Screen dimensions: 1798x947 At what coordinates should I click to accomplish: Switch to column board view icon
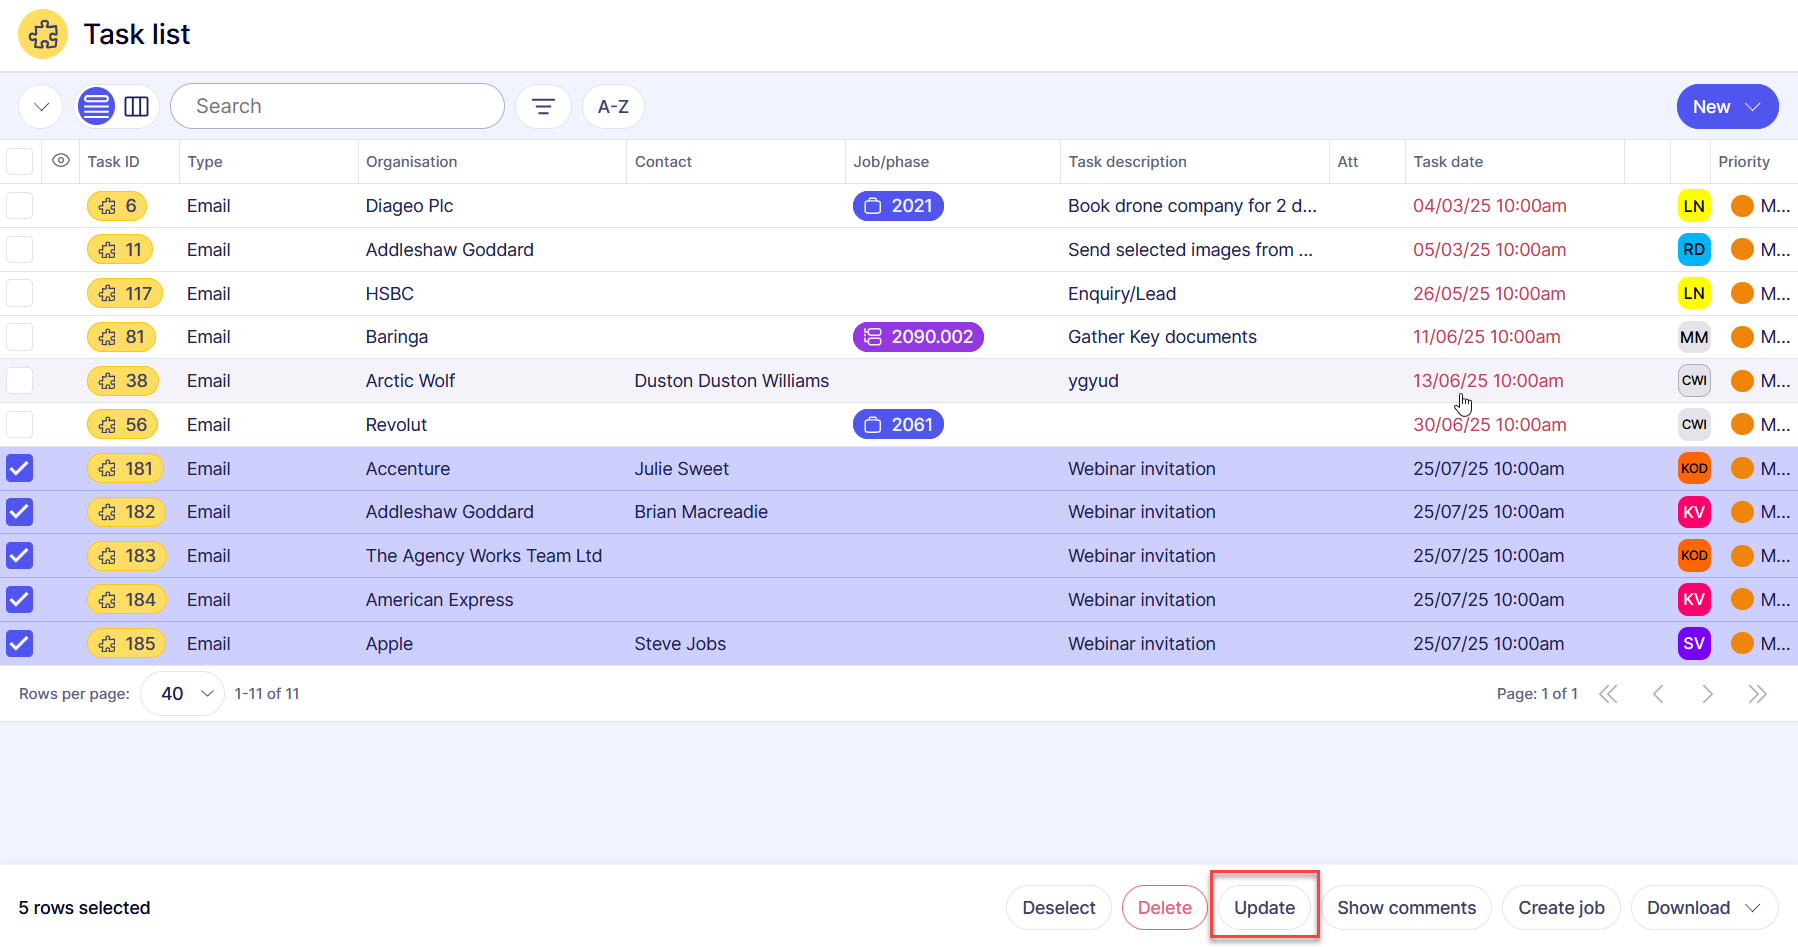point(137,106)
